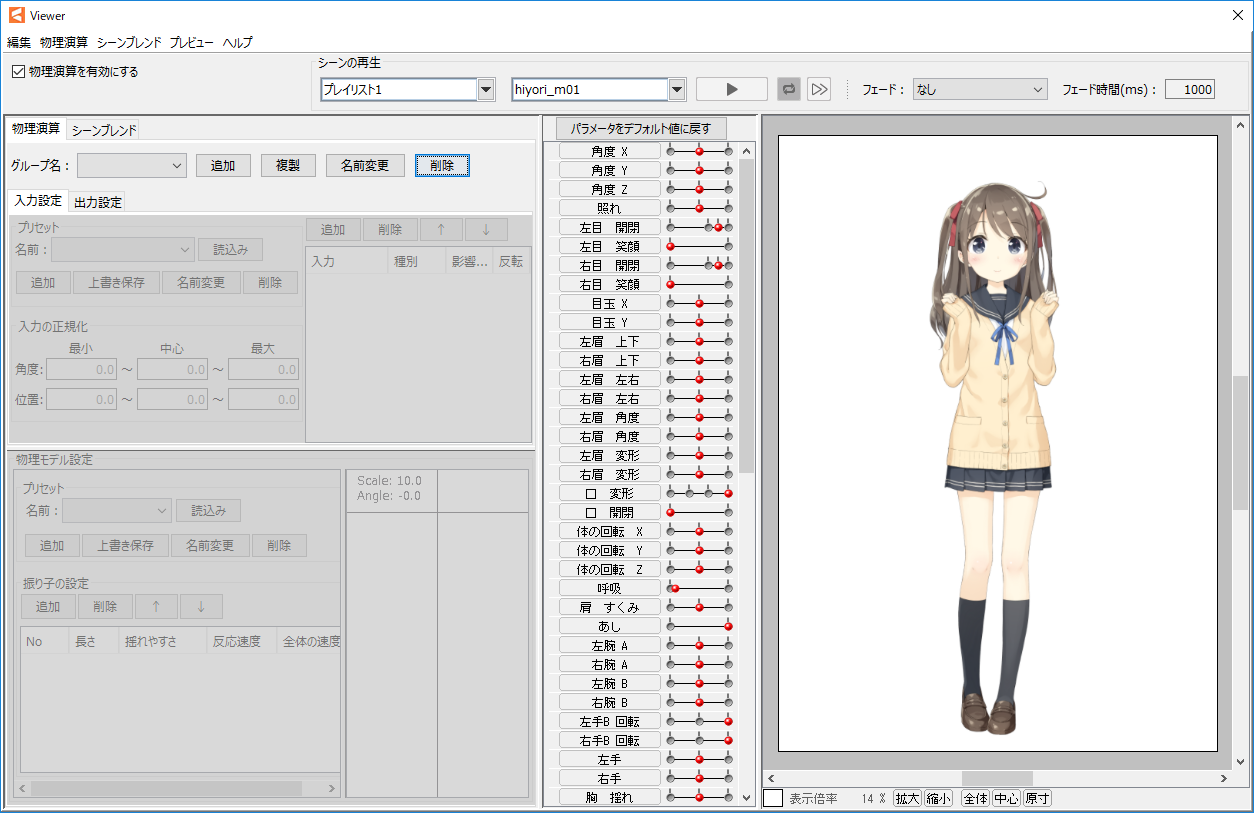Click the 角度 Y parameter name button
Screen dimensions: 1254x813
[x=610, y=170]
